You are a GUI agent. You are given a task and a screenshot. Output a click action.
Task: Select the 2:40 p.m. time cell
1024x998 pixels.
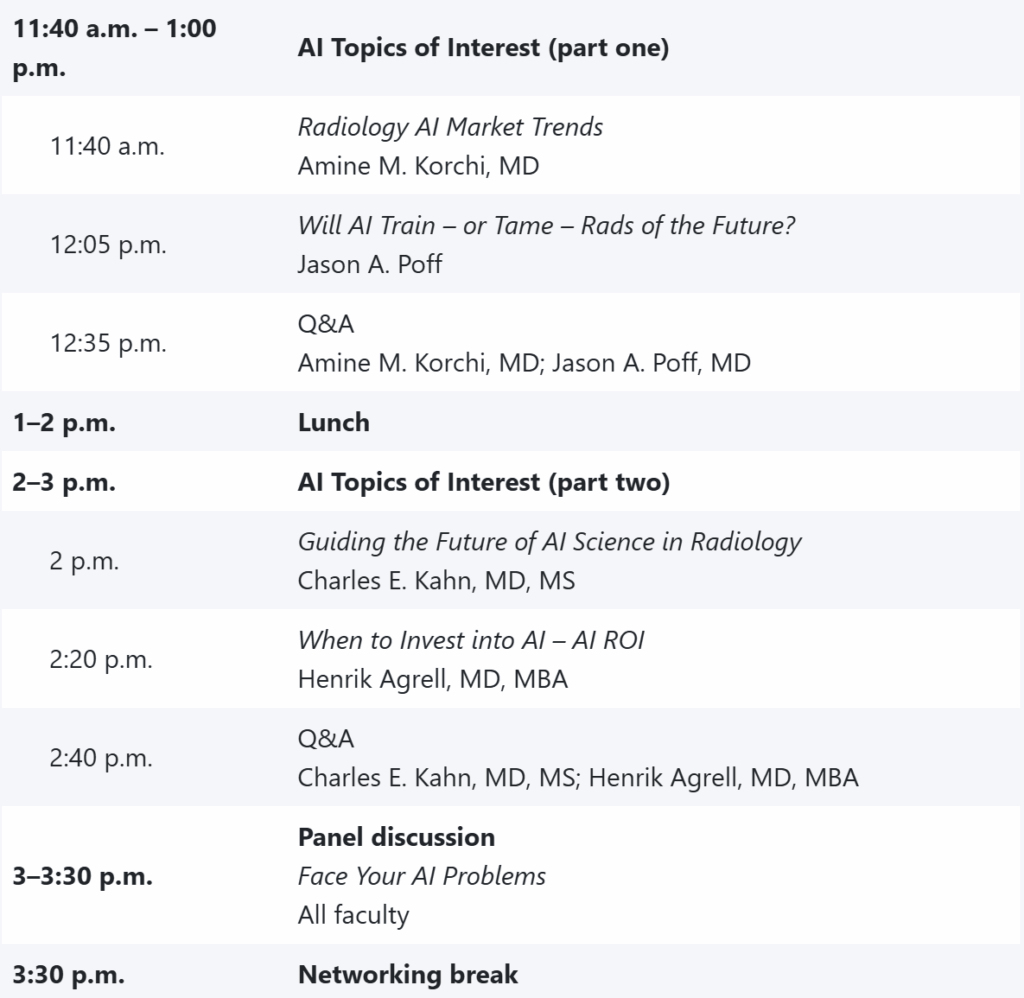pos(101,758)
